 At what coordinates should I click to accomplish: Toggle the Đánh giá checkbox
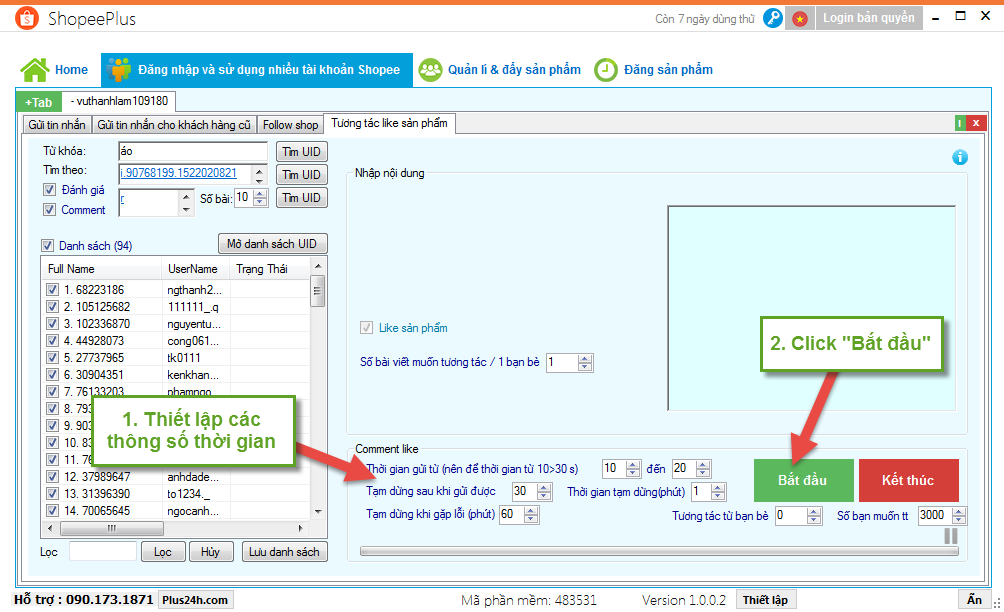pos(49,190)
